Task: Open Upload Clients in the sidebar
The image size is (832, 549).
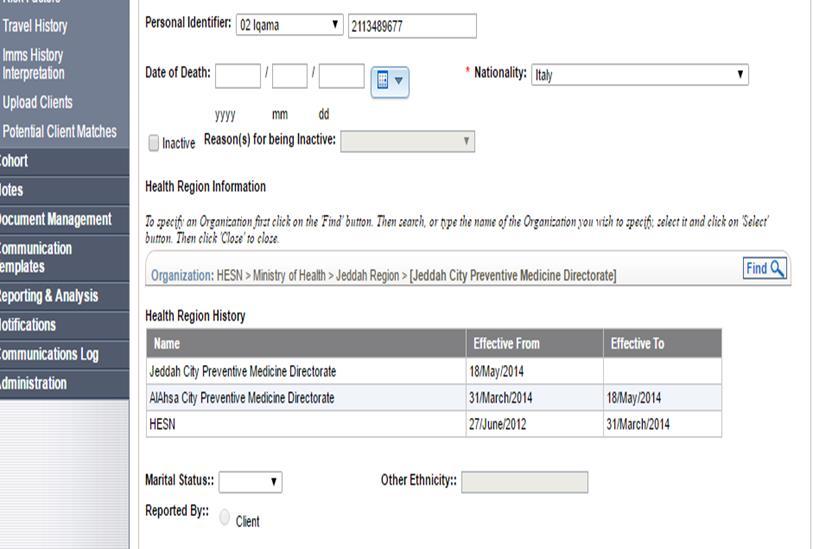Action: [x=37, y=102]
